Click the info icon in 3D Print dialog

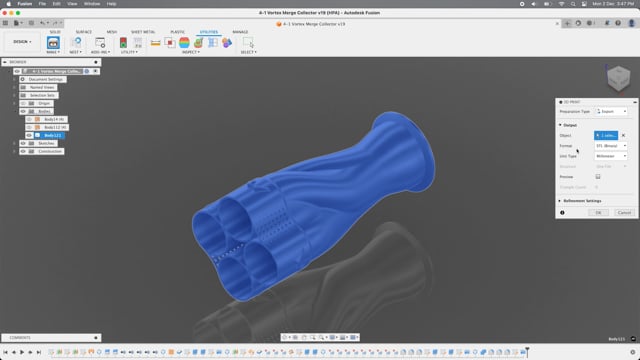point(562,213)
